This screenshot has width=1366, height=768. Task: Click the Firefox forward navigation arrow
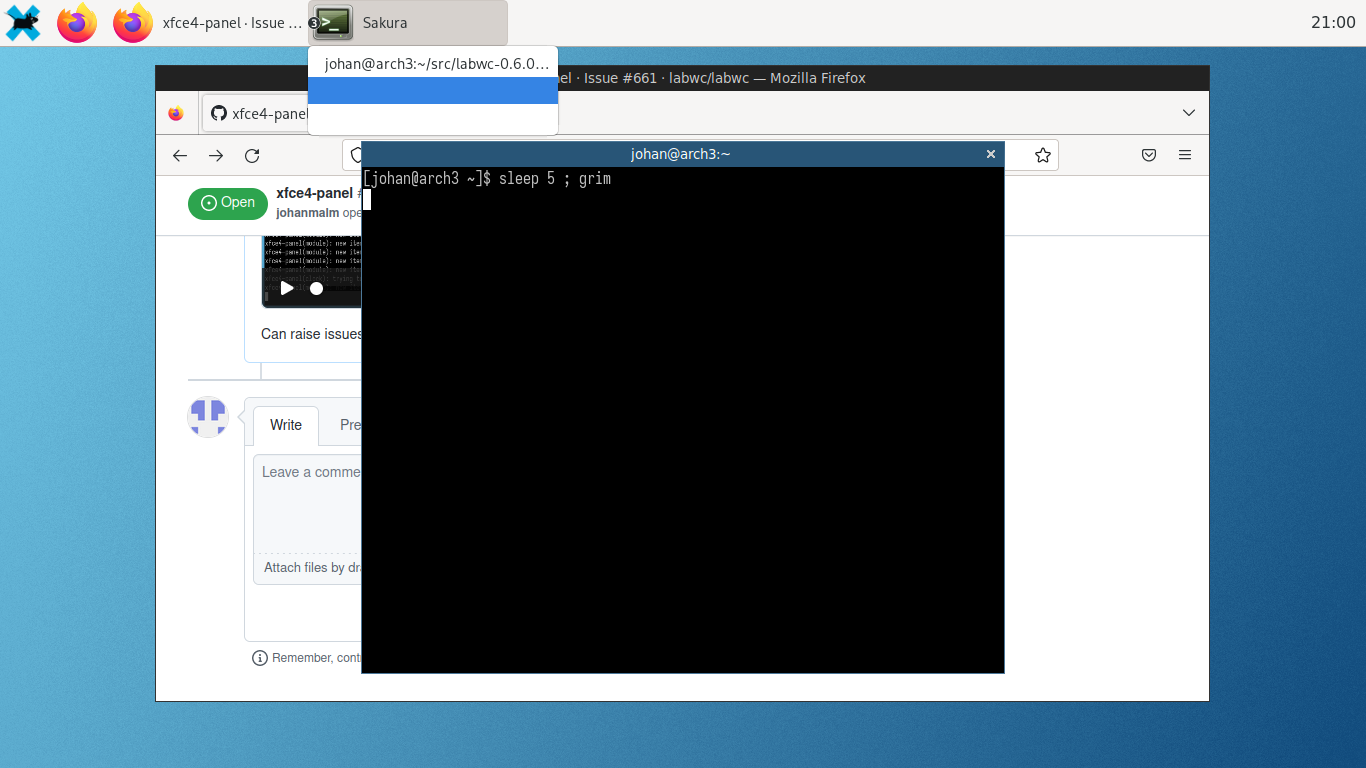tap(216, 155)
